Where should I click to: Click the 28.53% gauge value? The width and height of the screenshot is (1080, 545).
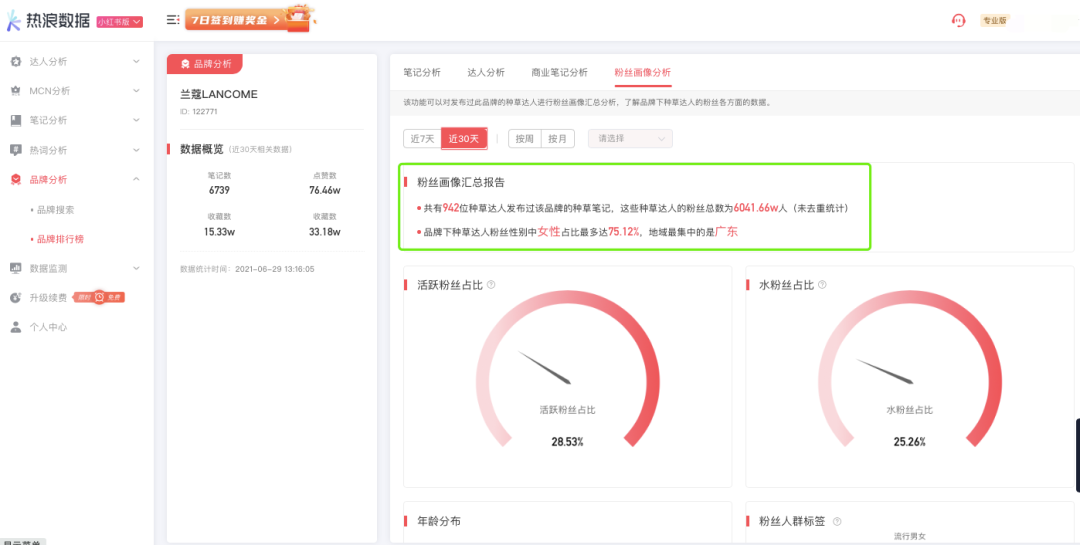(568, 442)
